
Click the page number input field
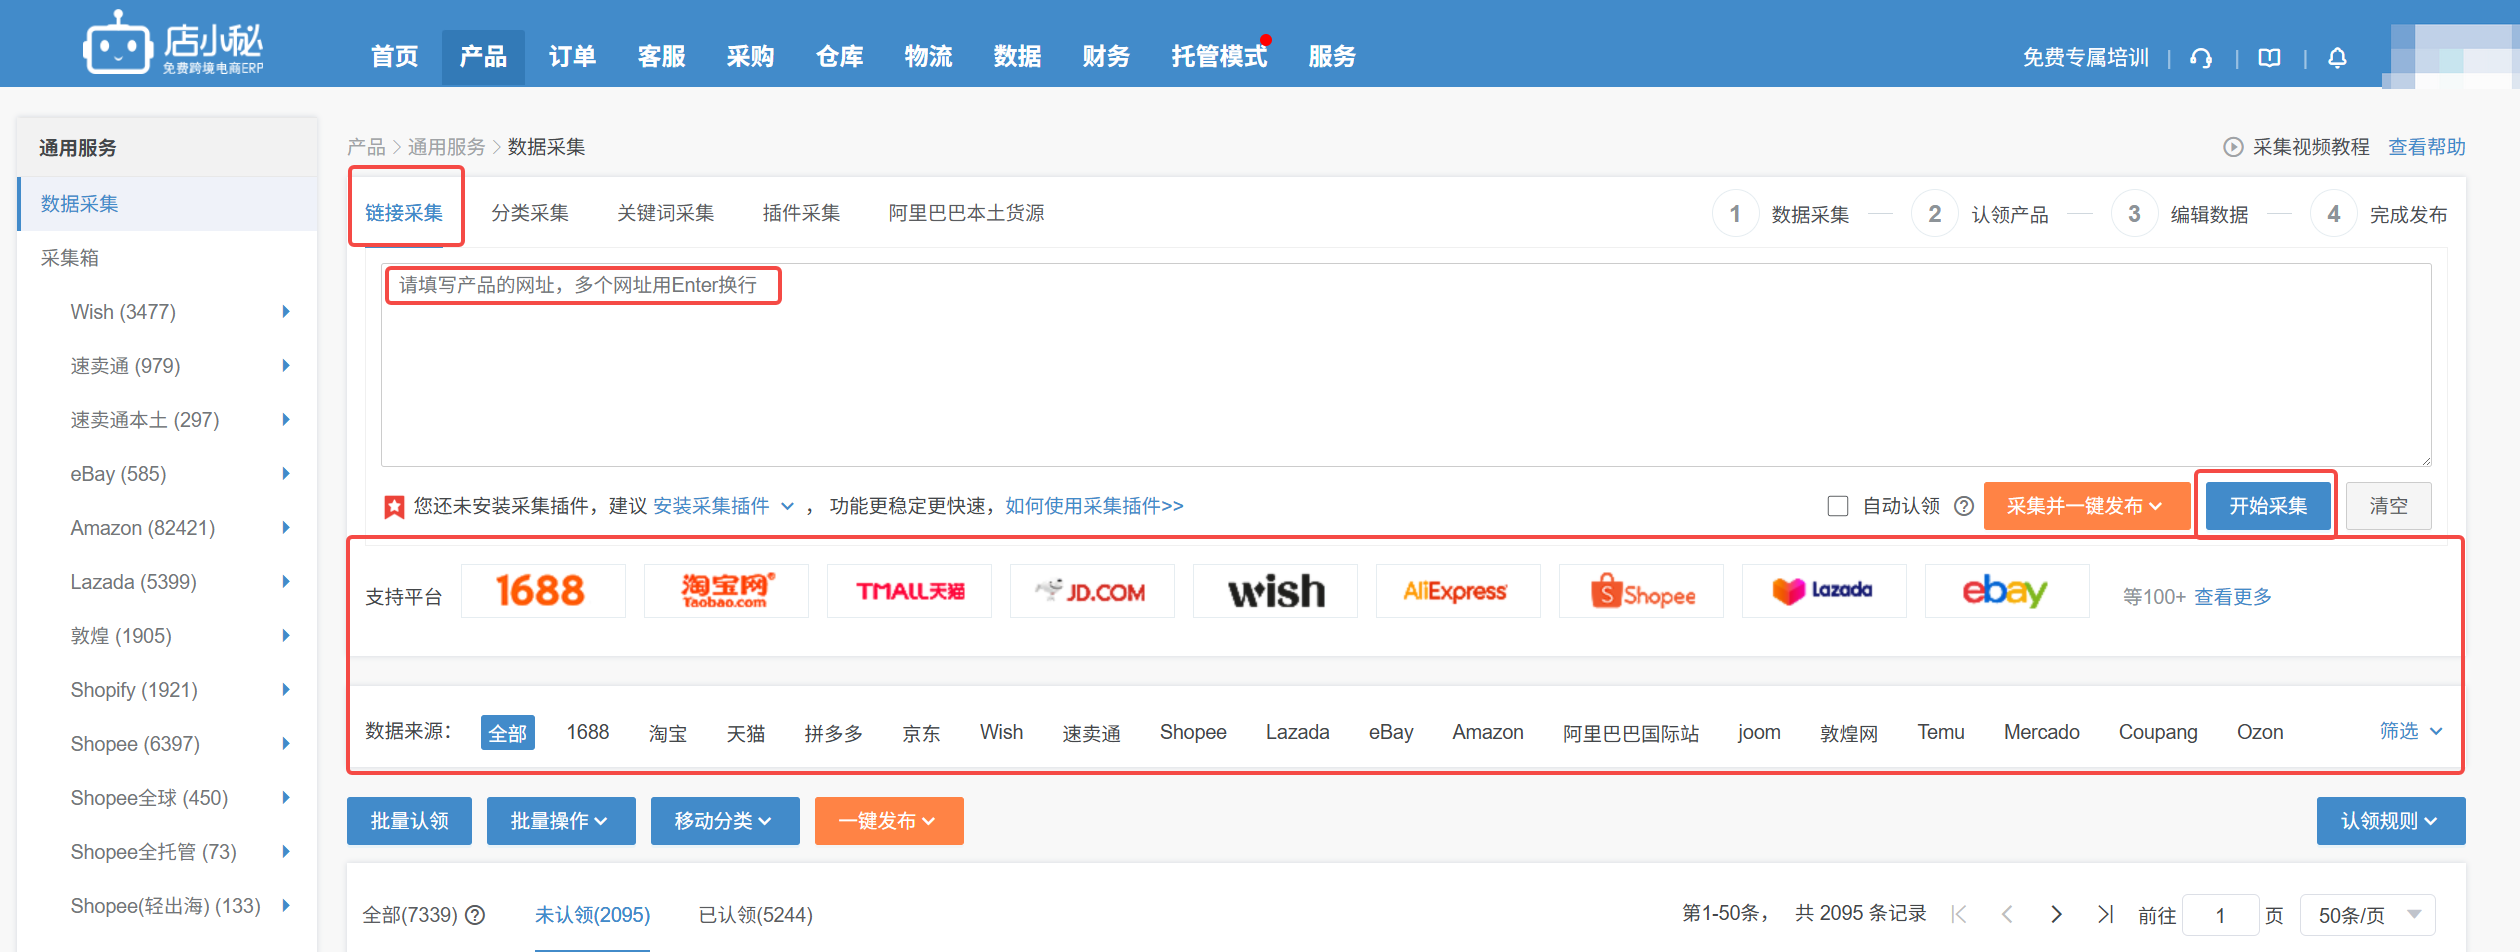click(x=2220, y=915)
